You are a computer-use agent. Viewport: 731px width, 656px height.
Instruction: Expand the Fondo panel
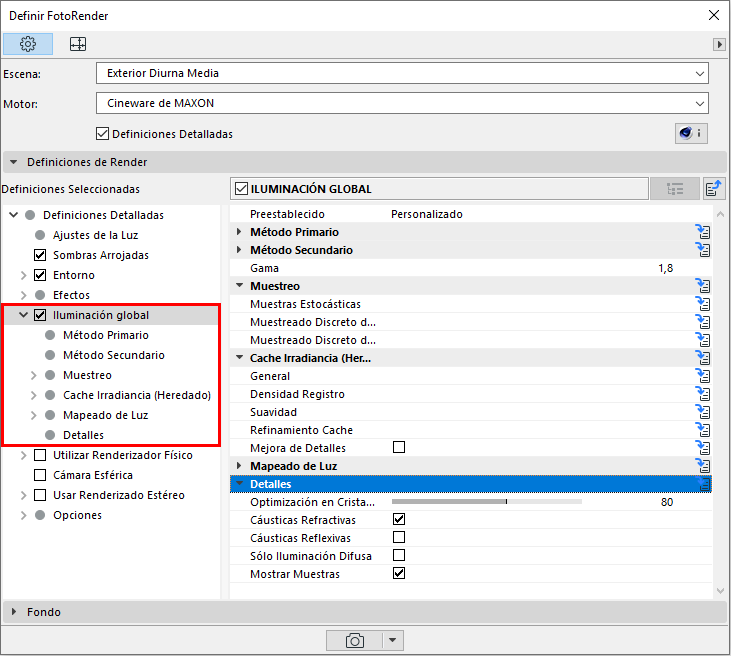pos(14,612)
